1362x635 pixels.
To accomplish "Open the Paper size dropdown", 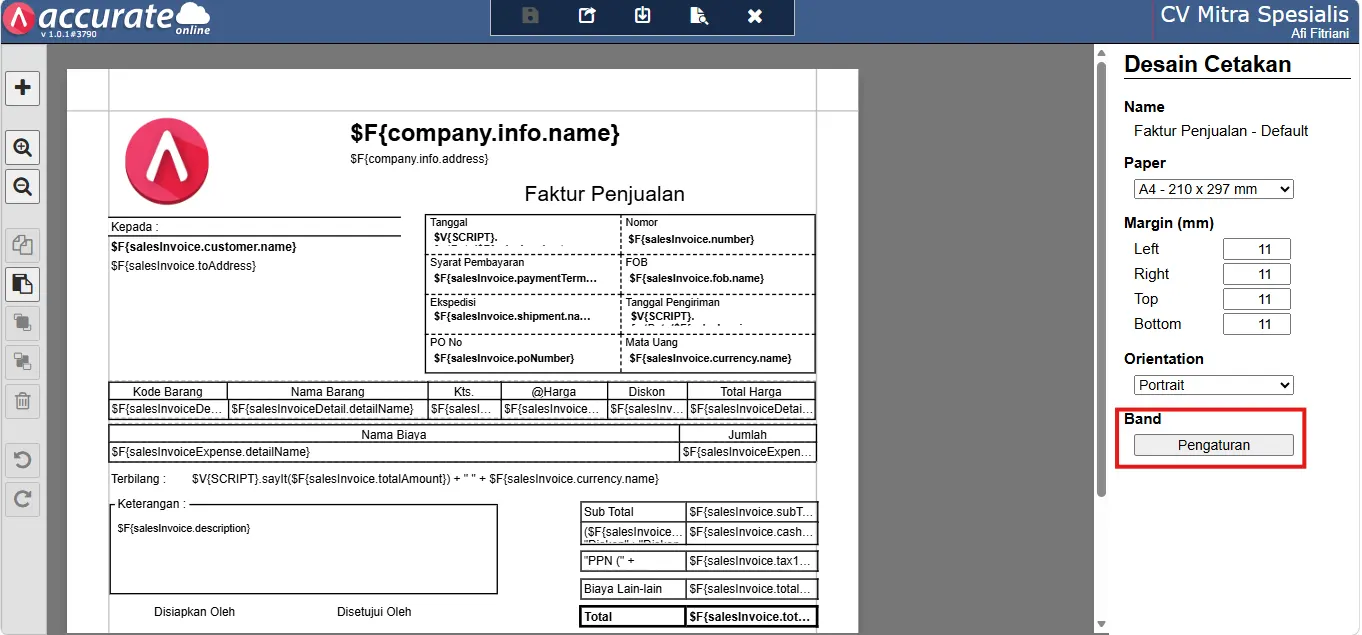I will [1213, 189].
